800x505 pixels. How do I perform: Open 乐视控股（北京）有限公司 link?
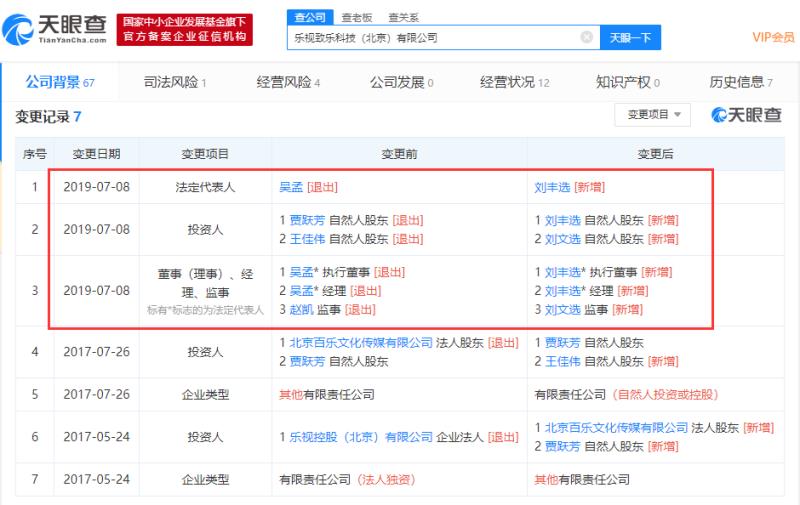pyautogui.click(x=361, y=437)
